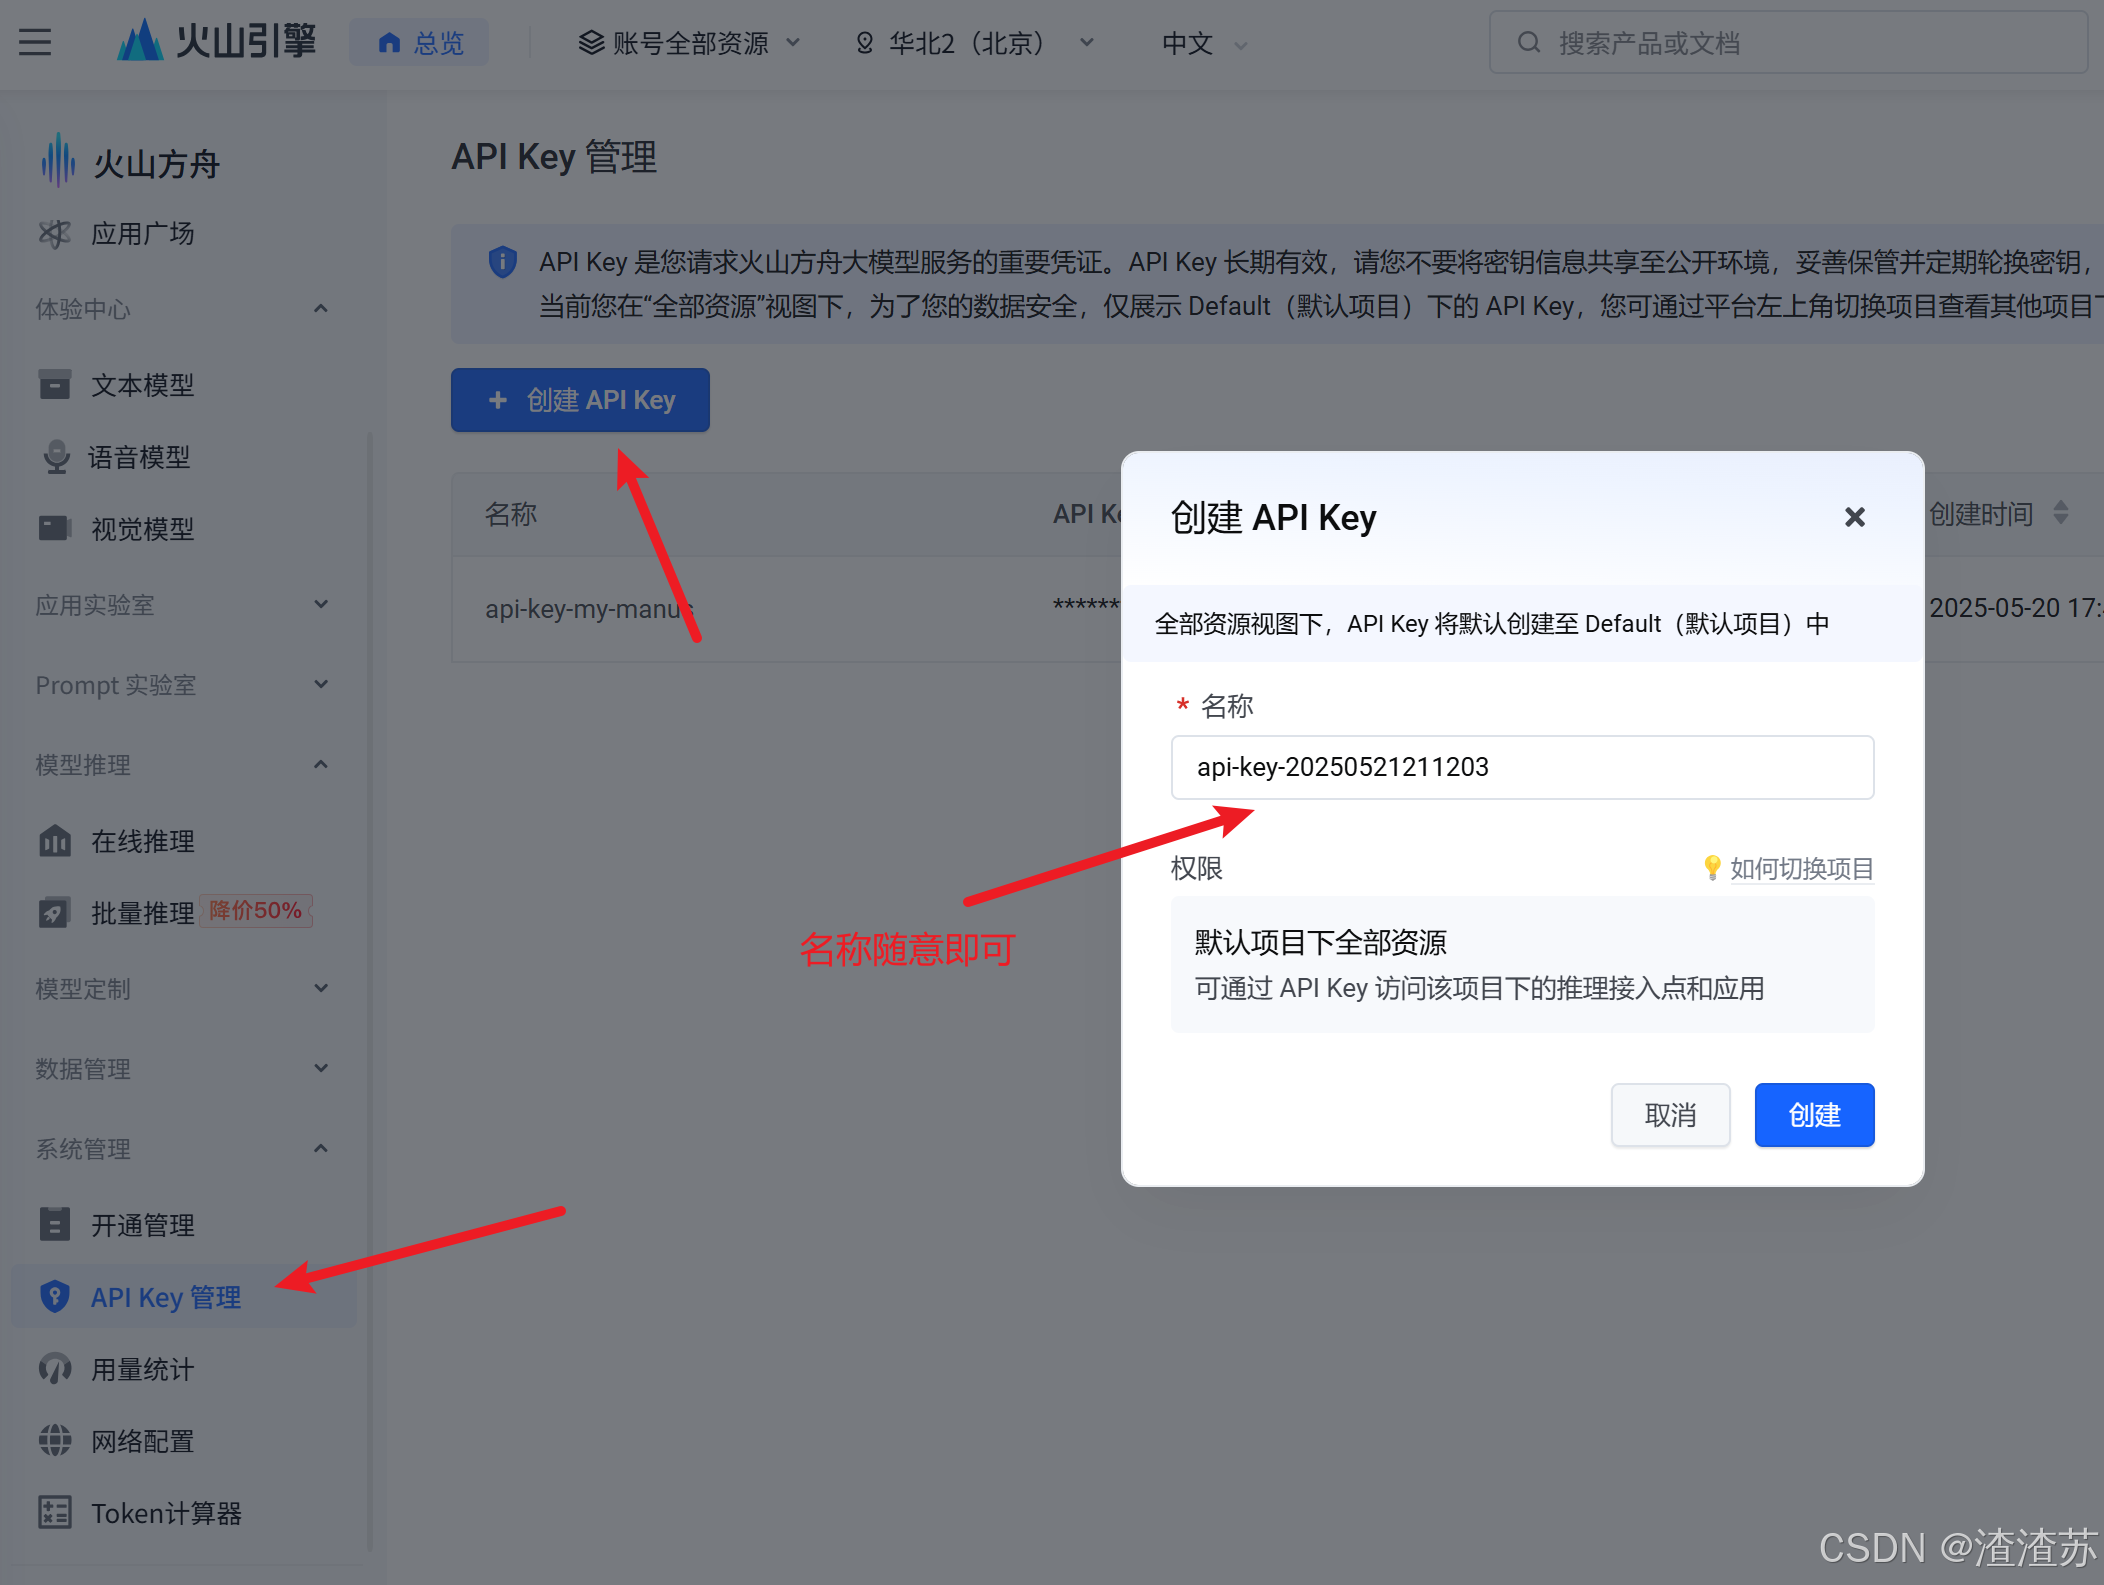This screenshot has width=2104, height=1585.
Task: Click the 2025-05-20 creation time cell
Action: (2015, 608)
